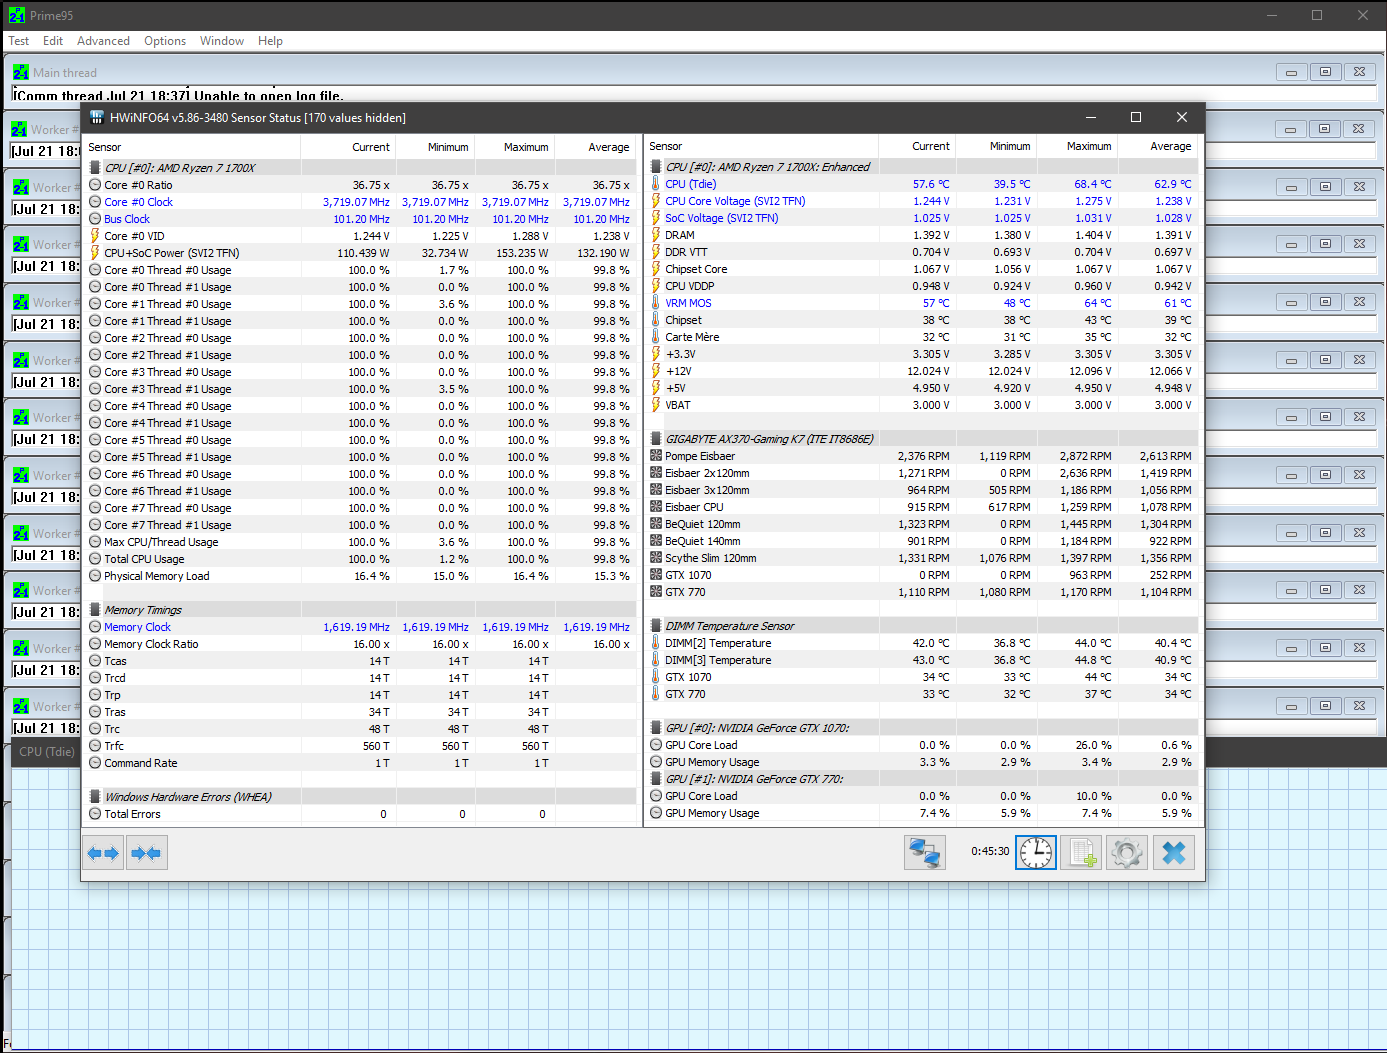Click the Prime95 title bar icon

[x=17, y=15]
